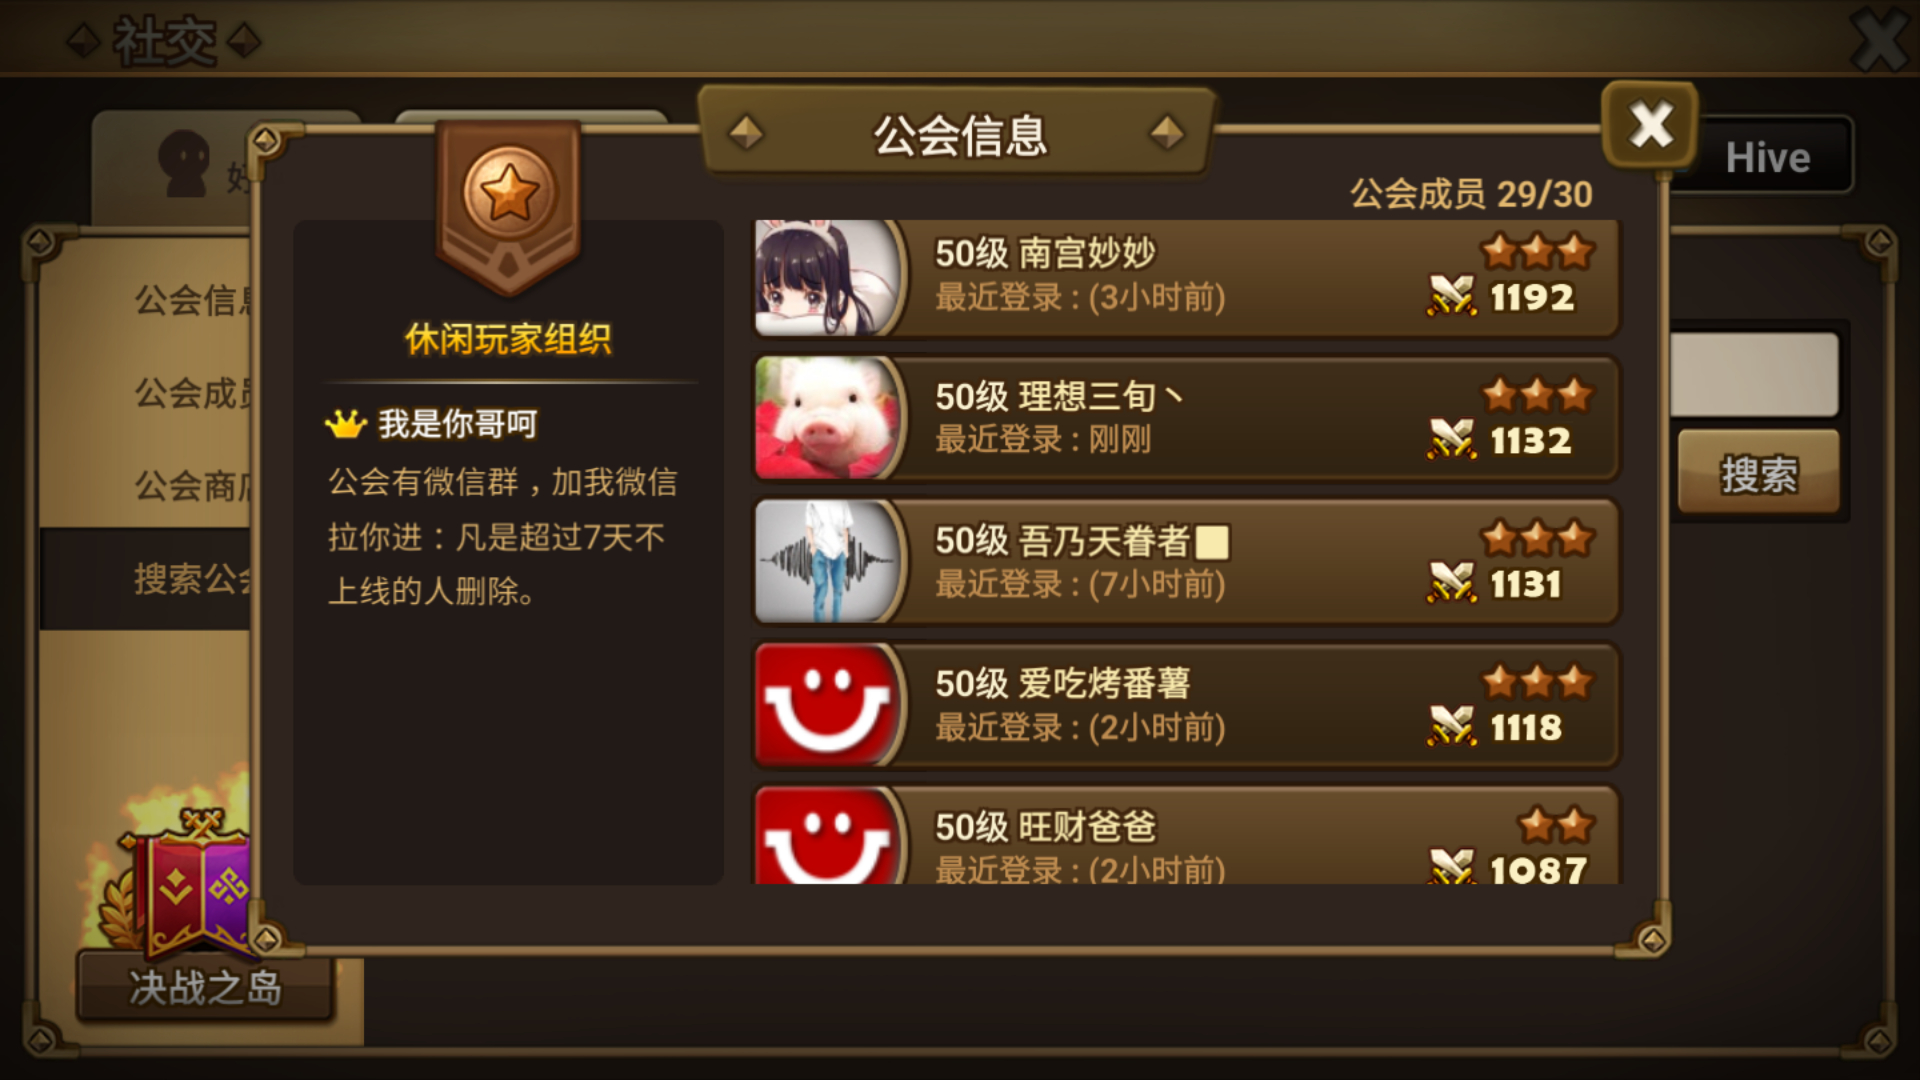The height and width of the screenshot is (1080, 1920).
Task: Click the 公会成员 29/30 counter
Action: pos(1471,193)
